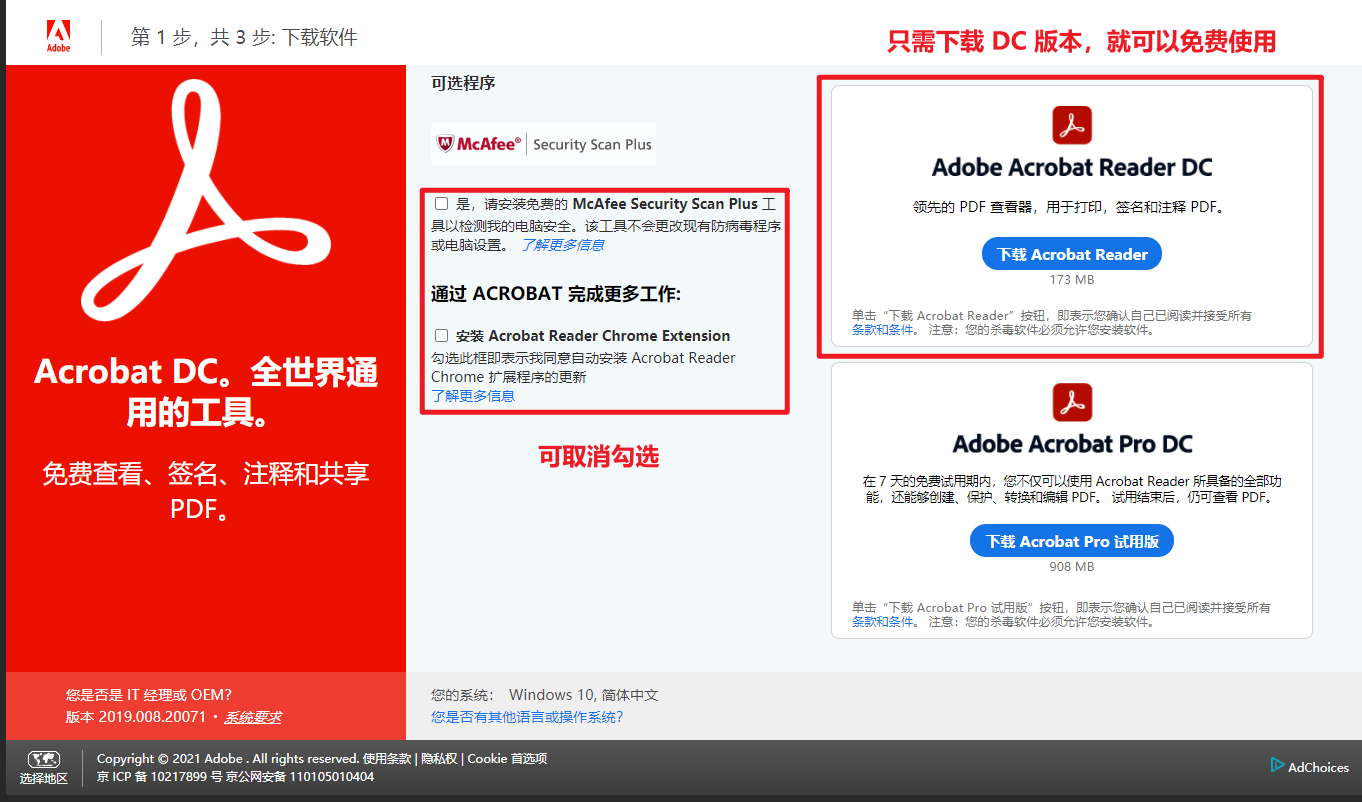The height and width of the screenshot is (802, 1362).
Task: Open 条款和条件 link in the Reader card
Action: (x=883, y=330)
